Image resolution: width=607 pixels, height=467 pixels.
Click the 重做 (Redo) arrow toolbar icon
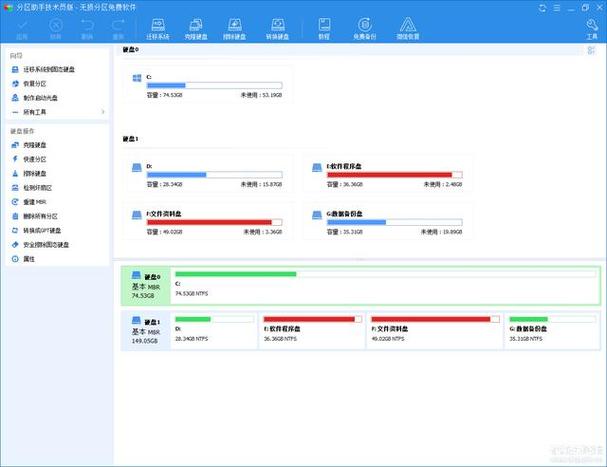coord(118,29)
